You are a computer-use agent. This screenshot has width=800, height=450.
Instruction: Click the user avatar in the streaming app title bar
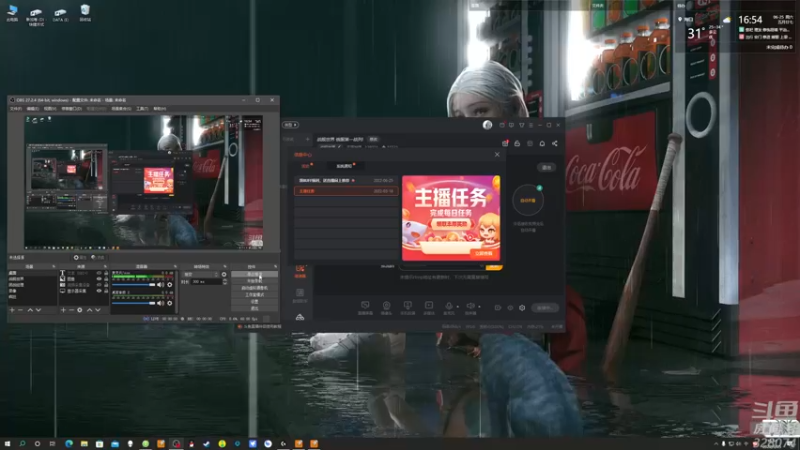click(x=487, y=125)
